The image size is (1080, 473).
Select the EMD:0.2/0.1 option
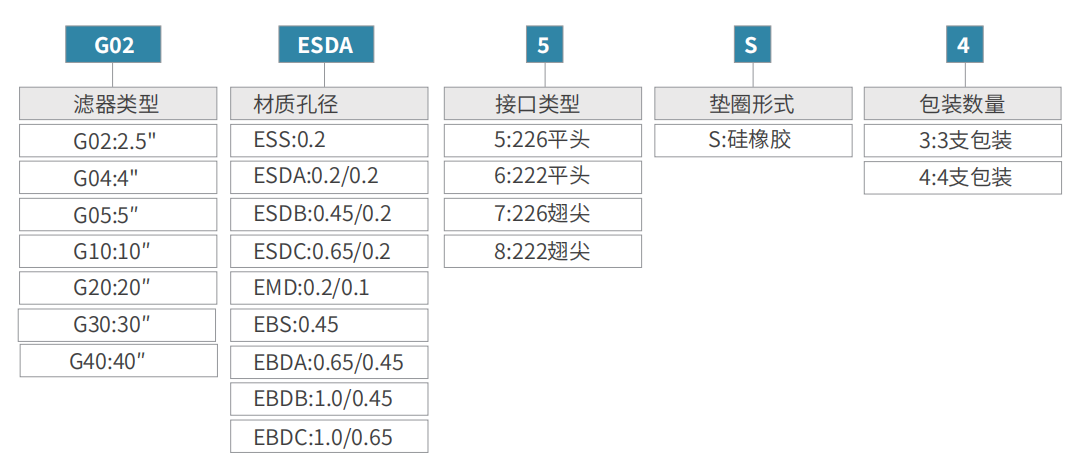328,288
